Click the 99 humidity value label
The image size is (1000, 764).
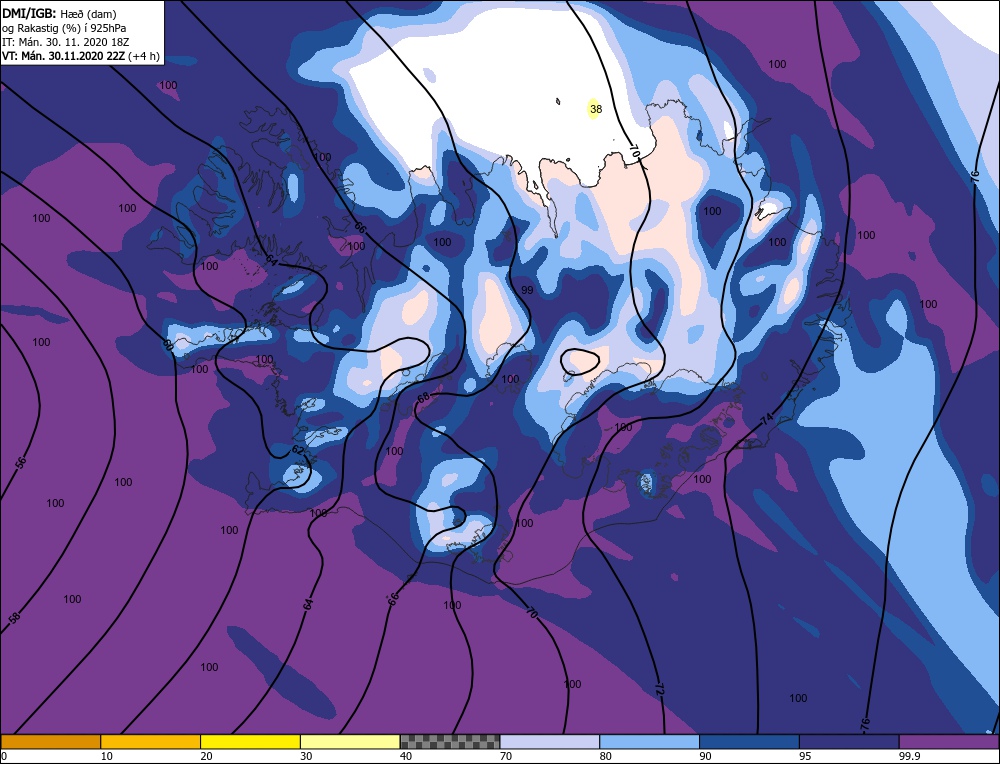pyautogui.click(x=527, y=290)
